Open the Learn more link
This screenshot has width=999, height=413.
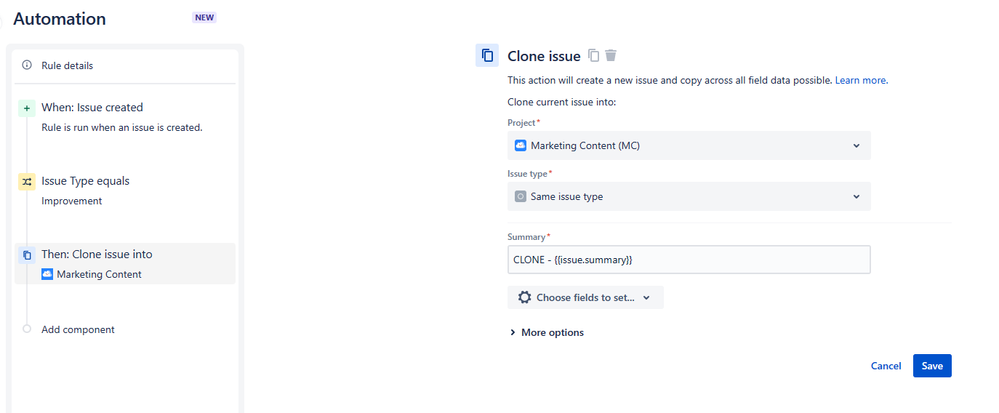[x=860, y=80]
